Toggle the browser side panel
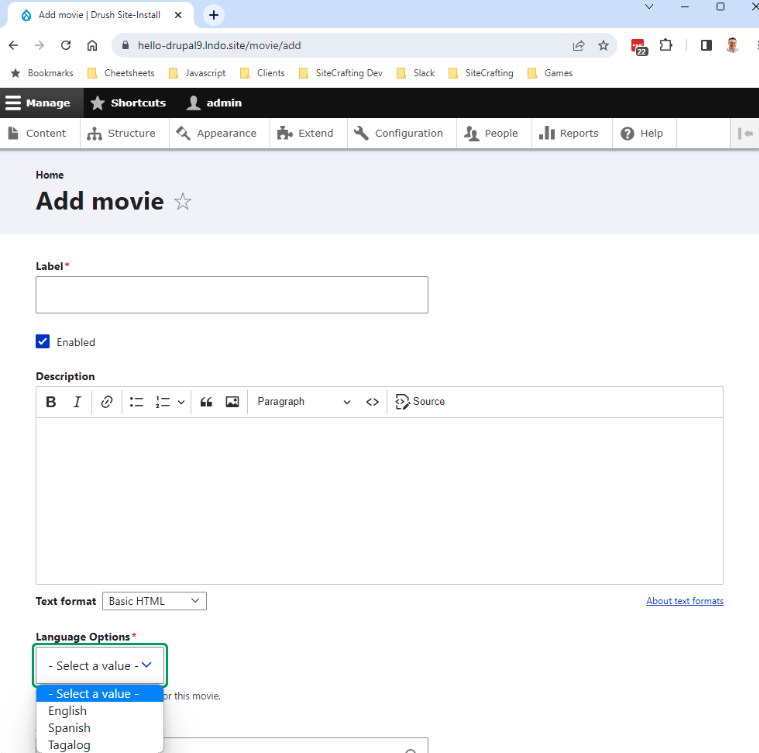Viewport: 759px width, 753px height. click(706, 45)
